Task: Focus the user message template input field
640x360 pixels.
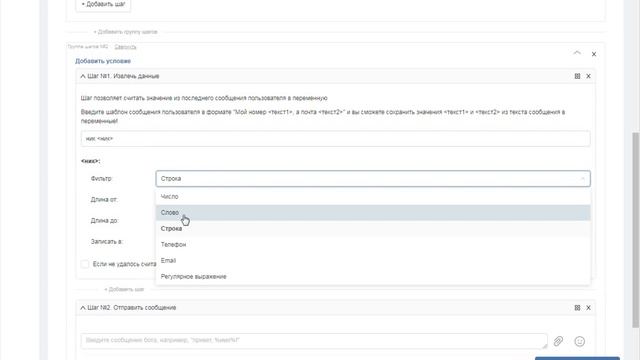Action: pos(335,139)
